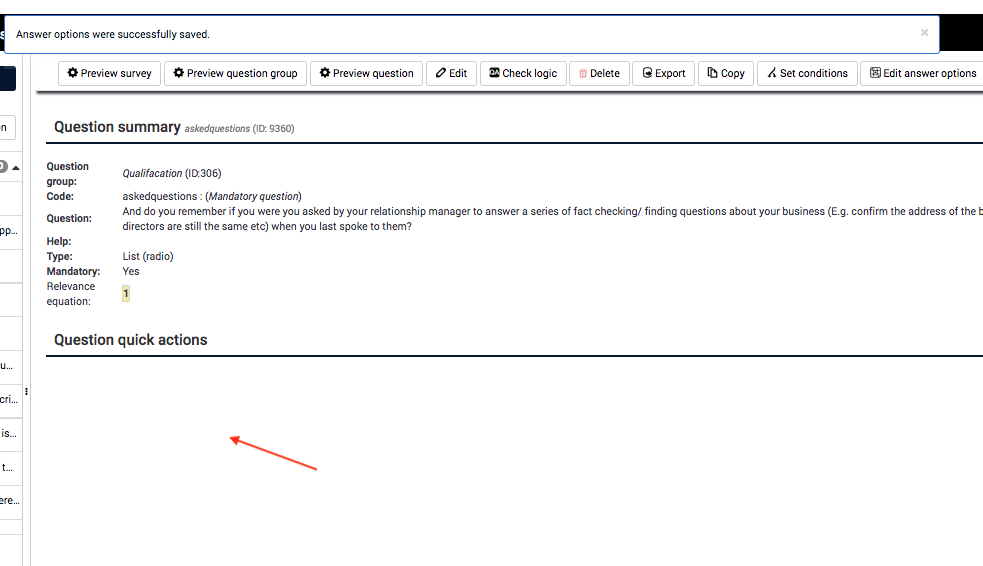Click Preview question button

366,73
